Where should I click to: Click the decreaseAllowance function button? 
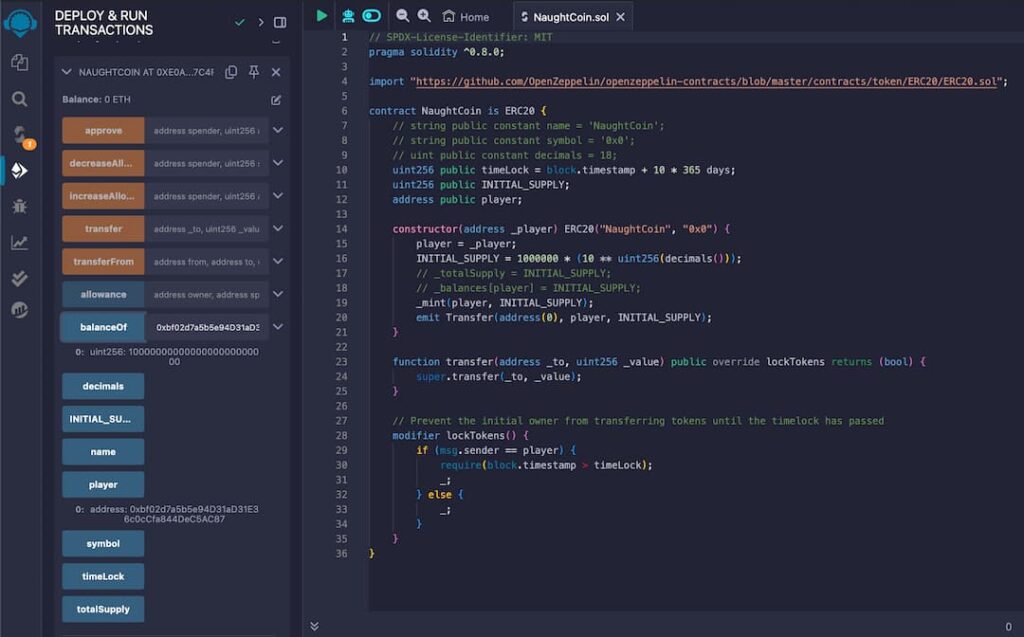coord(103,163)
